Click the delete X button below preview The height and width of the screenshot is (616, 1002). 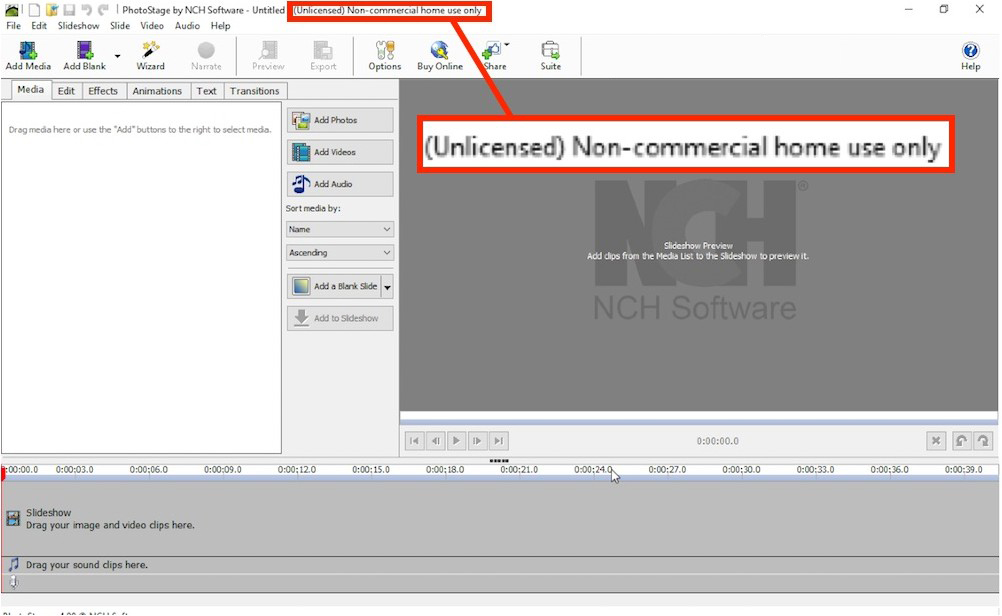[936, 440]
